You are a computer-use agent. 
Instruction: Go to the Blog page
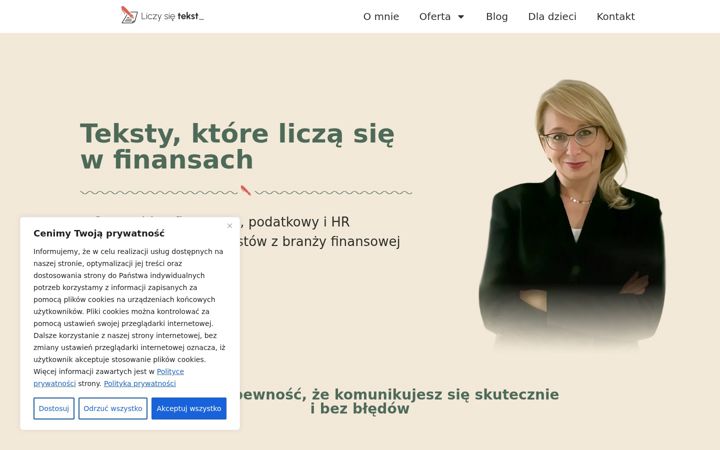pos(496,17)
